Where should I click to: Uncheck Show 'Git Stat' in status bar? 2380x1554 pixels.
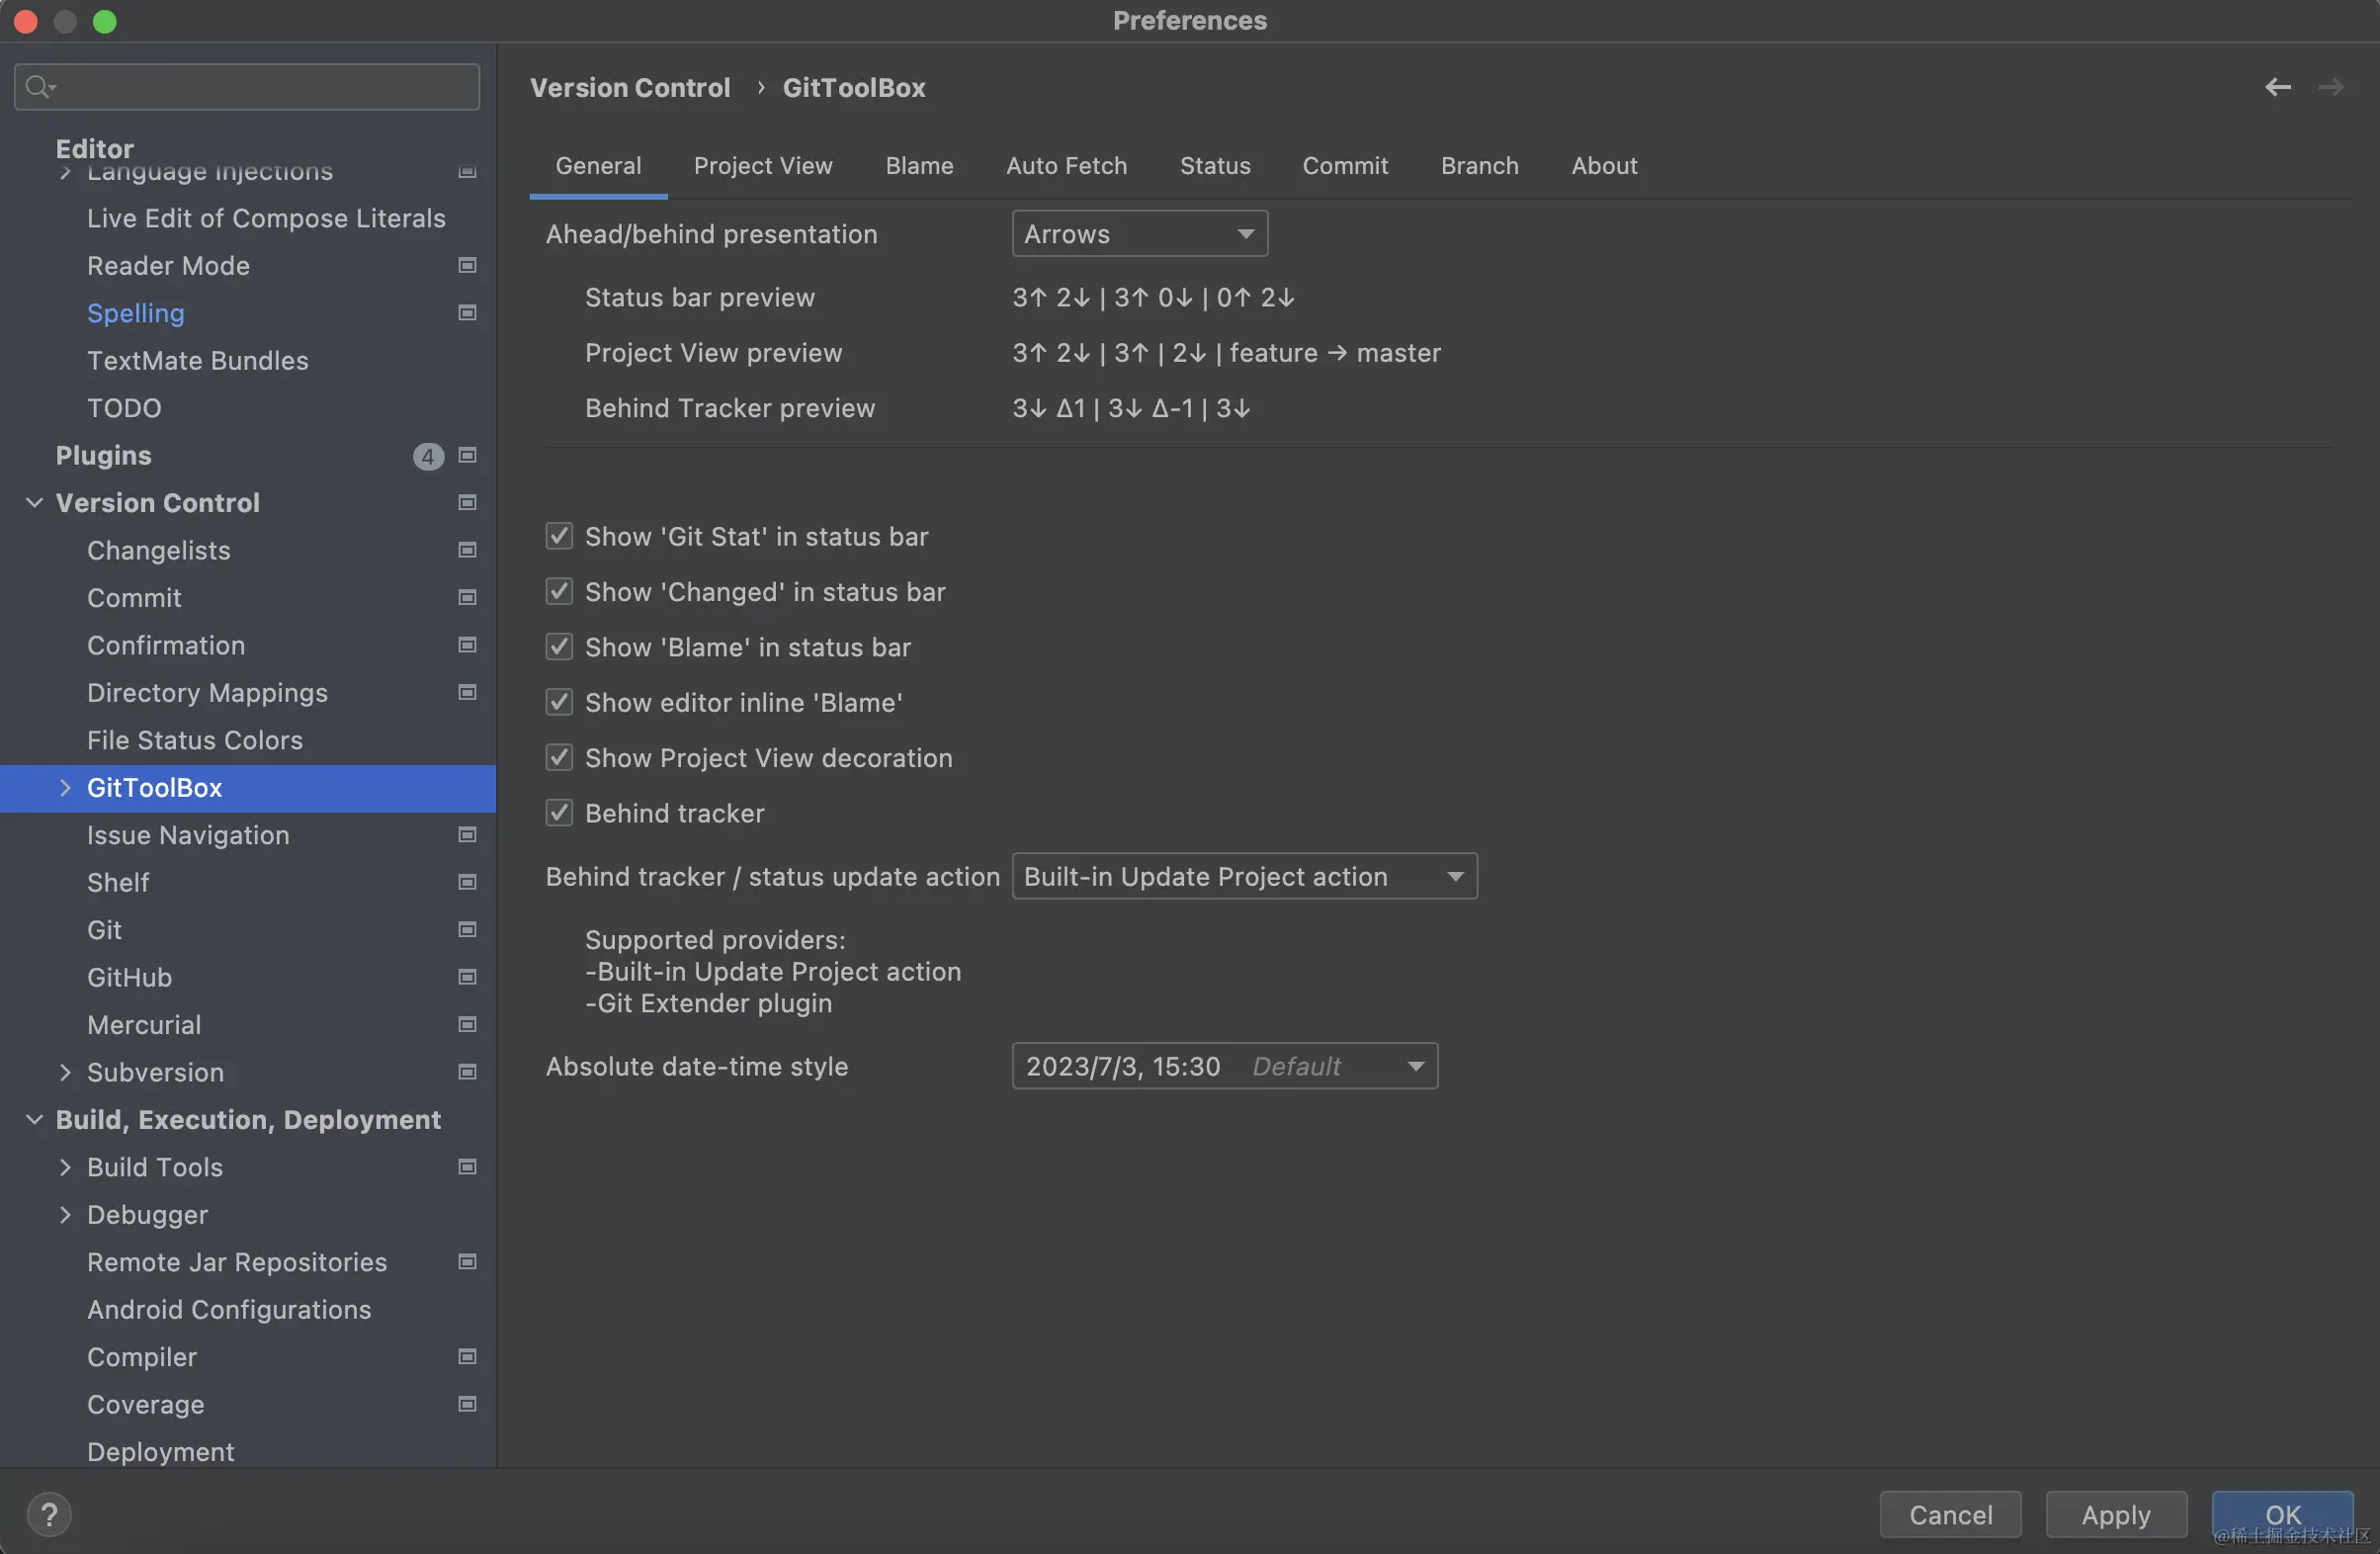point(559,537)
